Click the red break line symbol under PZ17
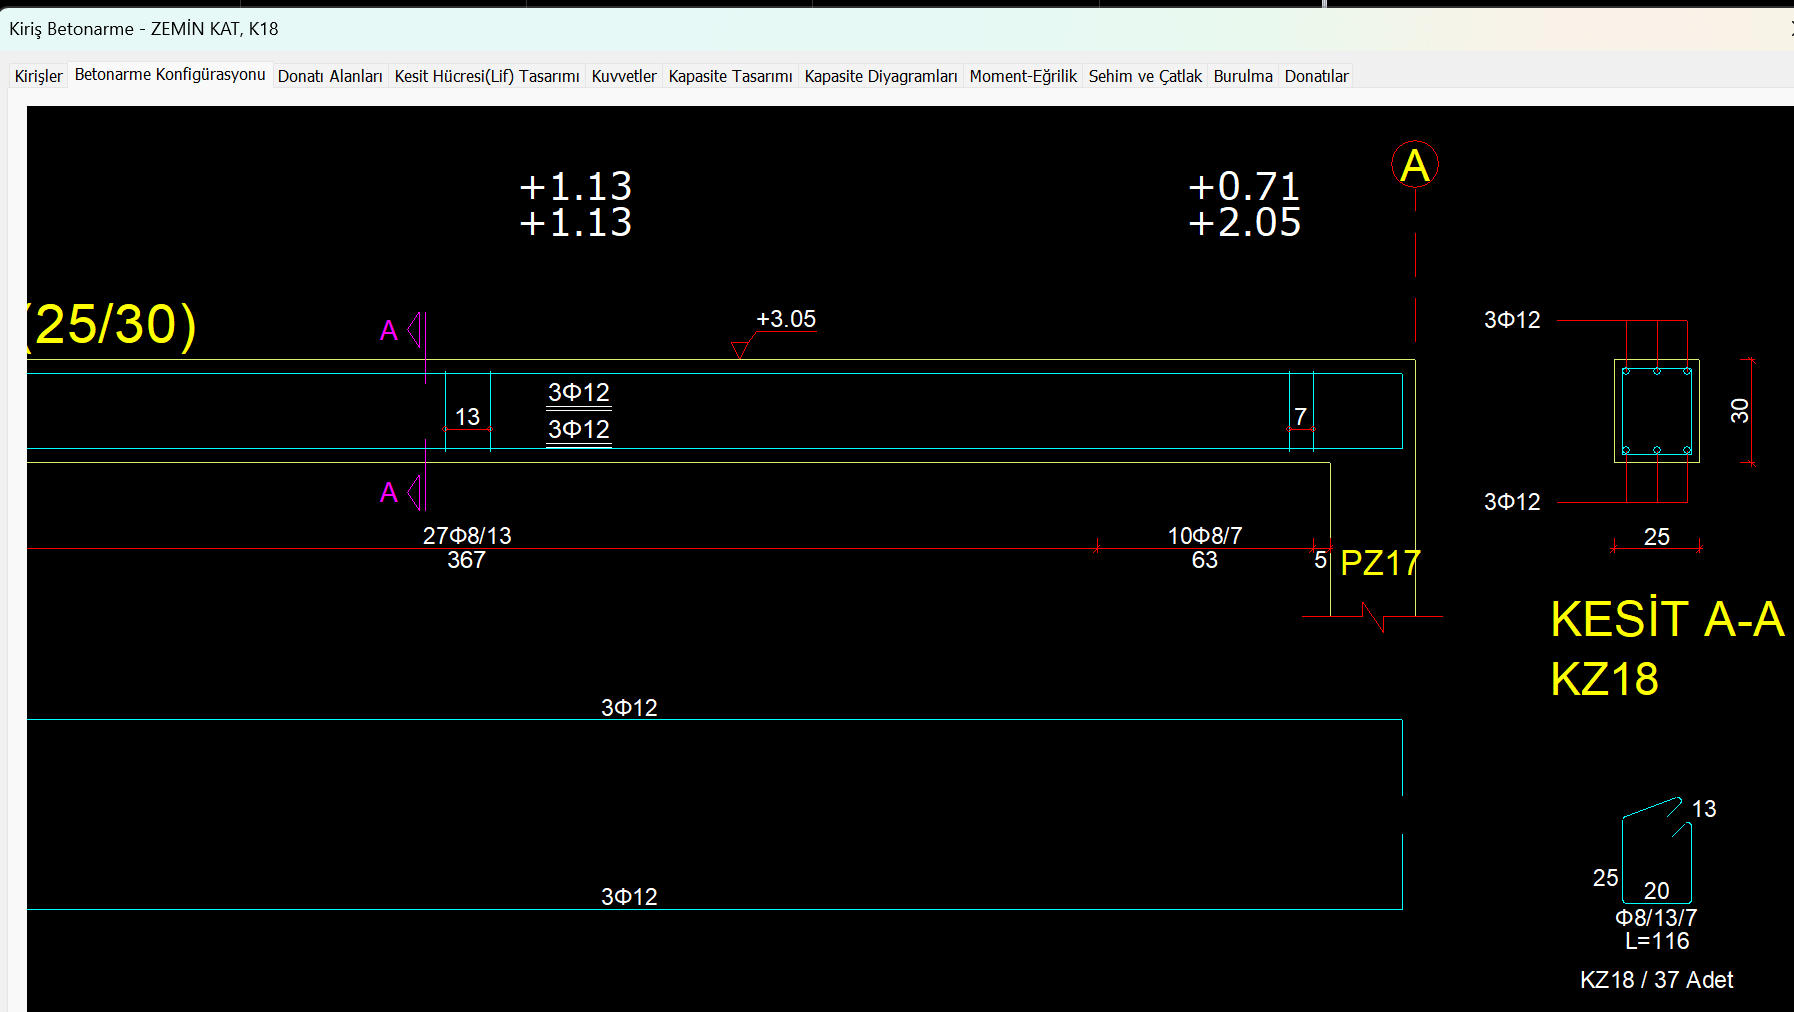 [1374, 617]
